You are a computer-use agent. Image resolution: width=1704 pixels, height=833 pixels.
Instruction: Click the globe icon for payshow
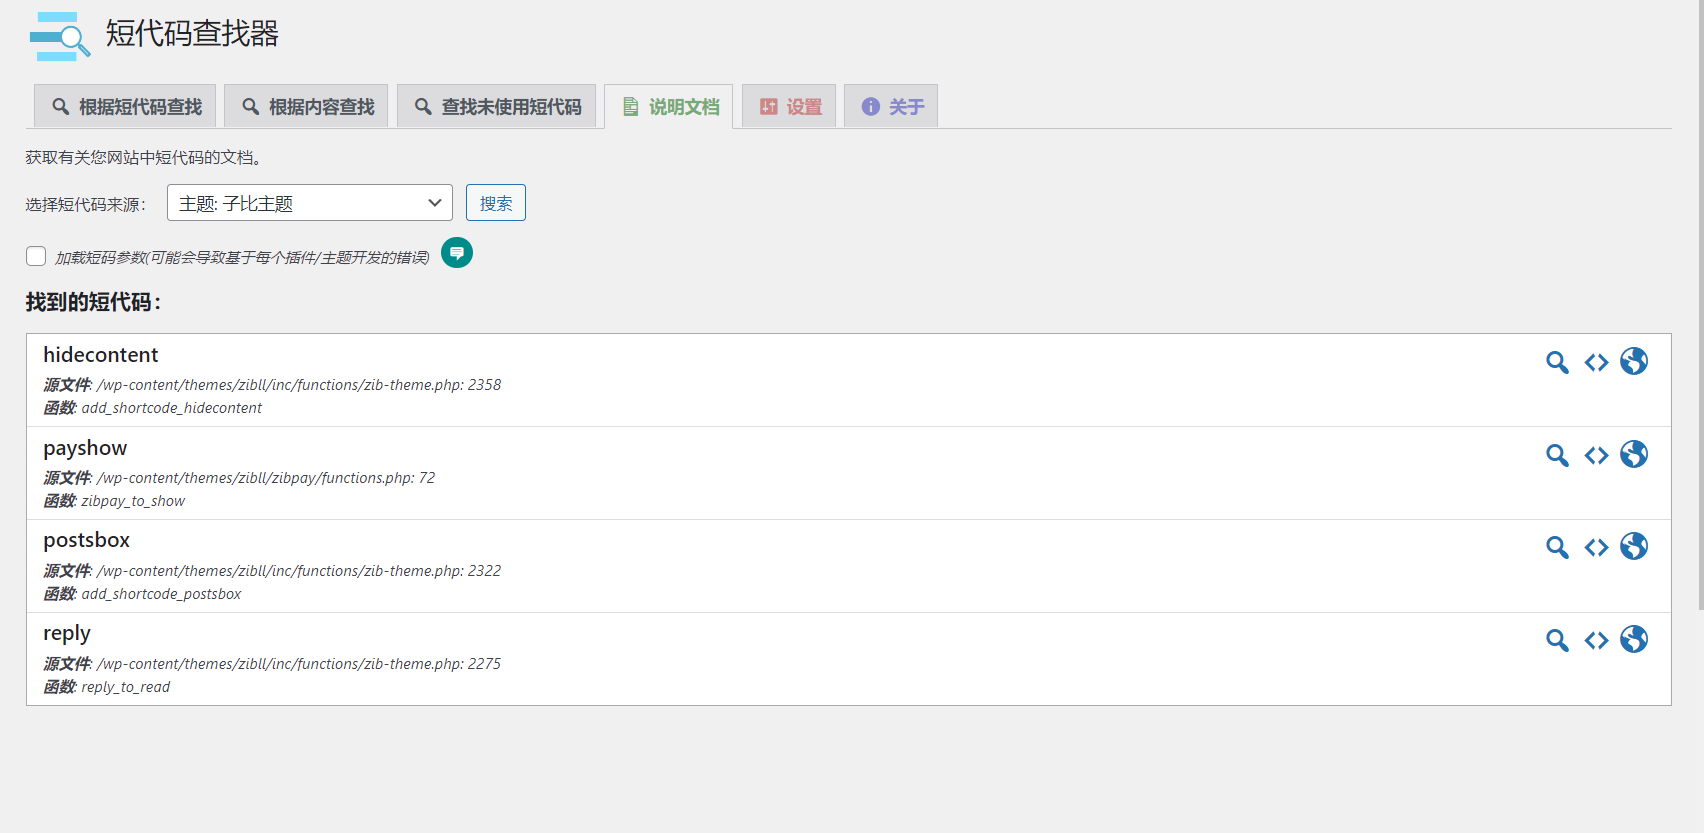click(1634, 454)
